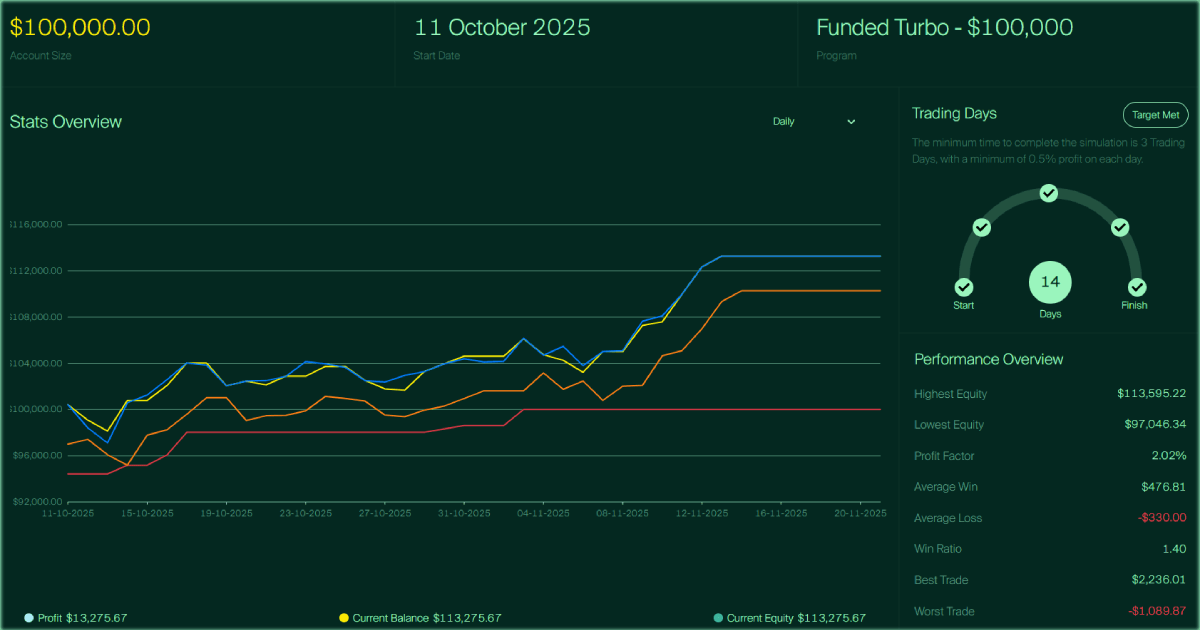Click the Program caption
Image resolution: width=1200 pixels, height=630 pixels.
[837, 56]
